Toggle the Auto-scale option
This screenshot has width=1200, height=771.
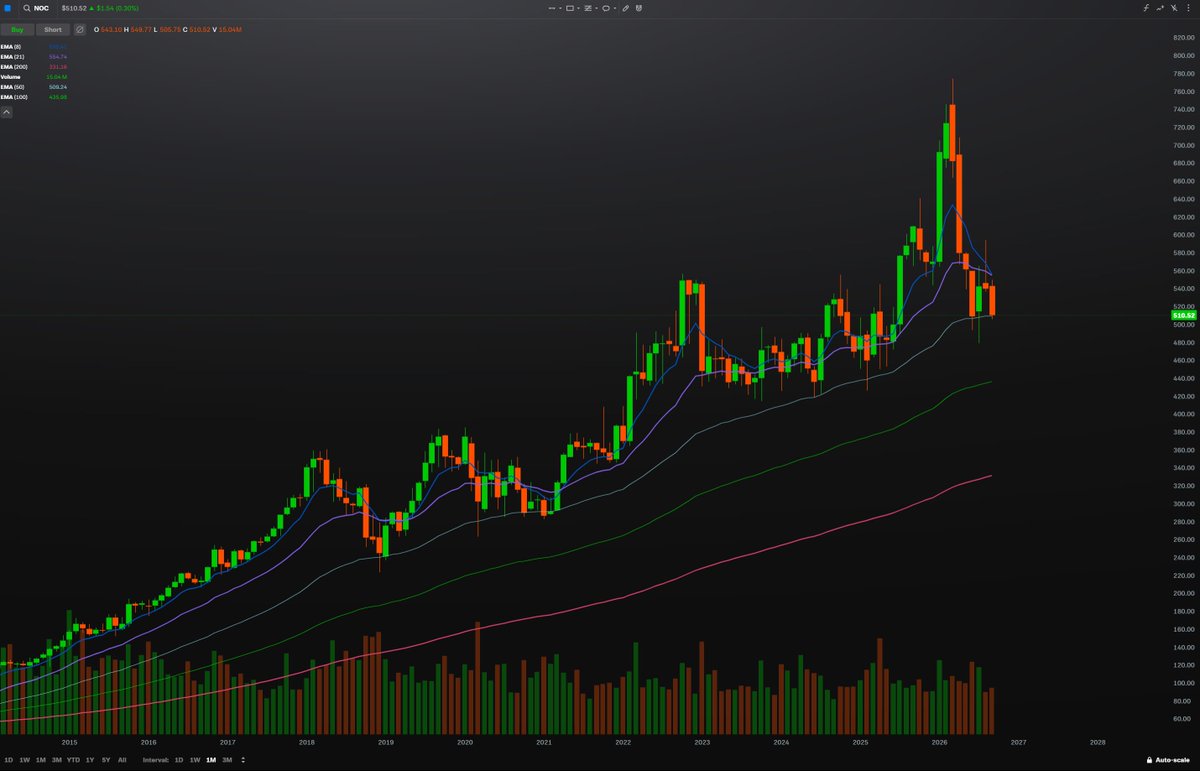point(1169,760)
